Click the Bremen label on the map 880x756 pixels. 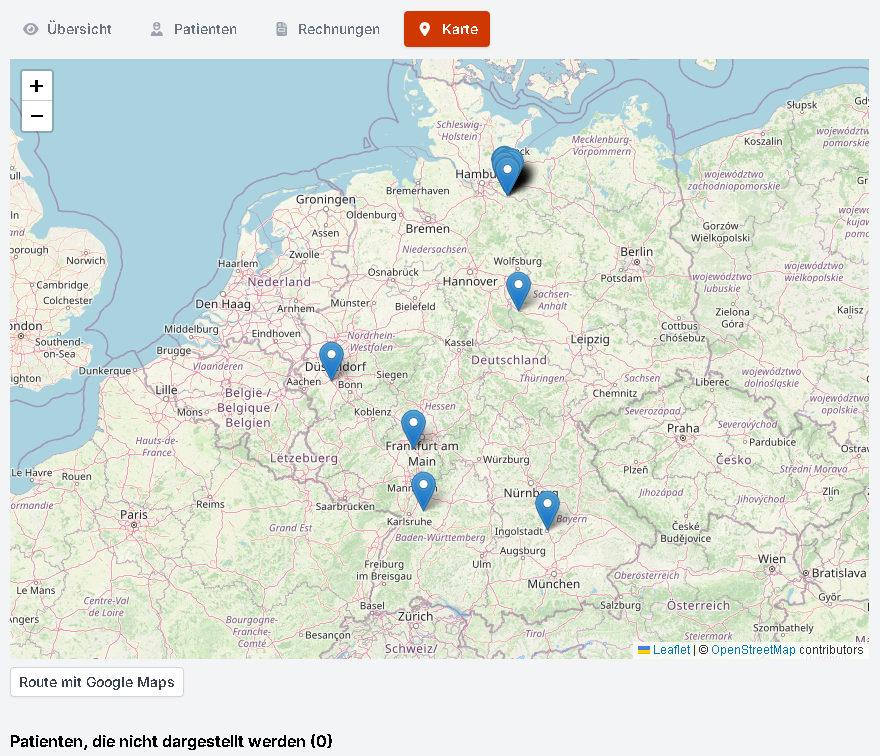[428, 228]
